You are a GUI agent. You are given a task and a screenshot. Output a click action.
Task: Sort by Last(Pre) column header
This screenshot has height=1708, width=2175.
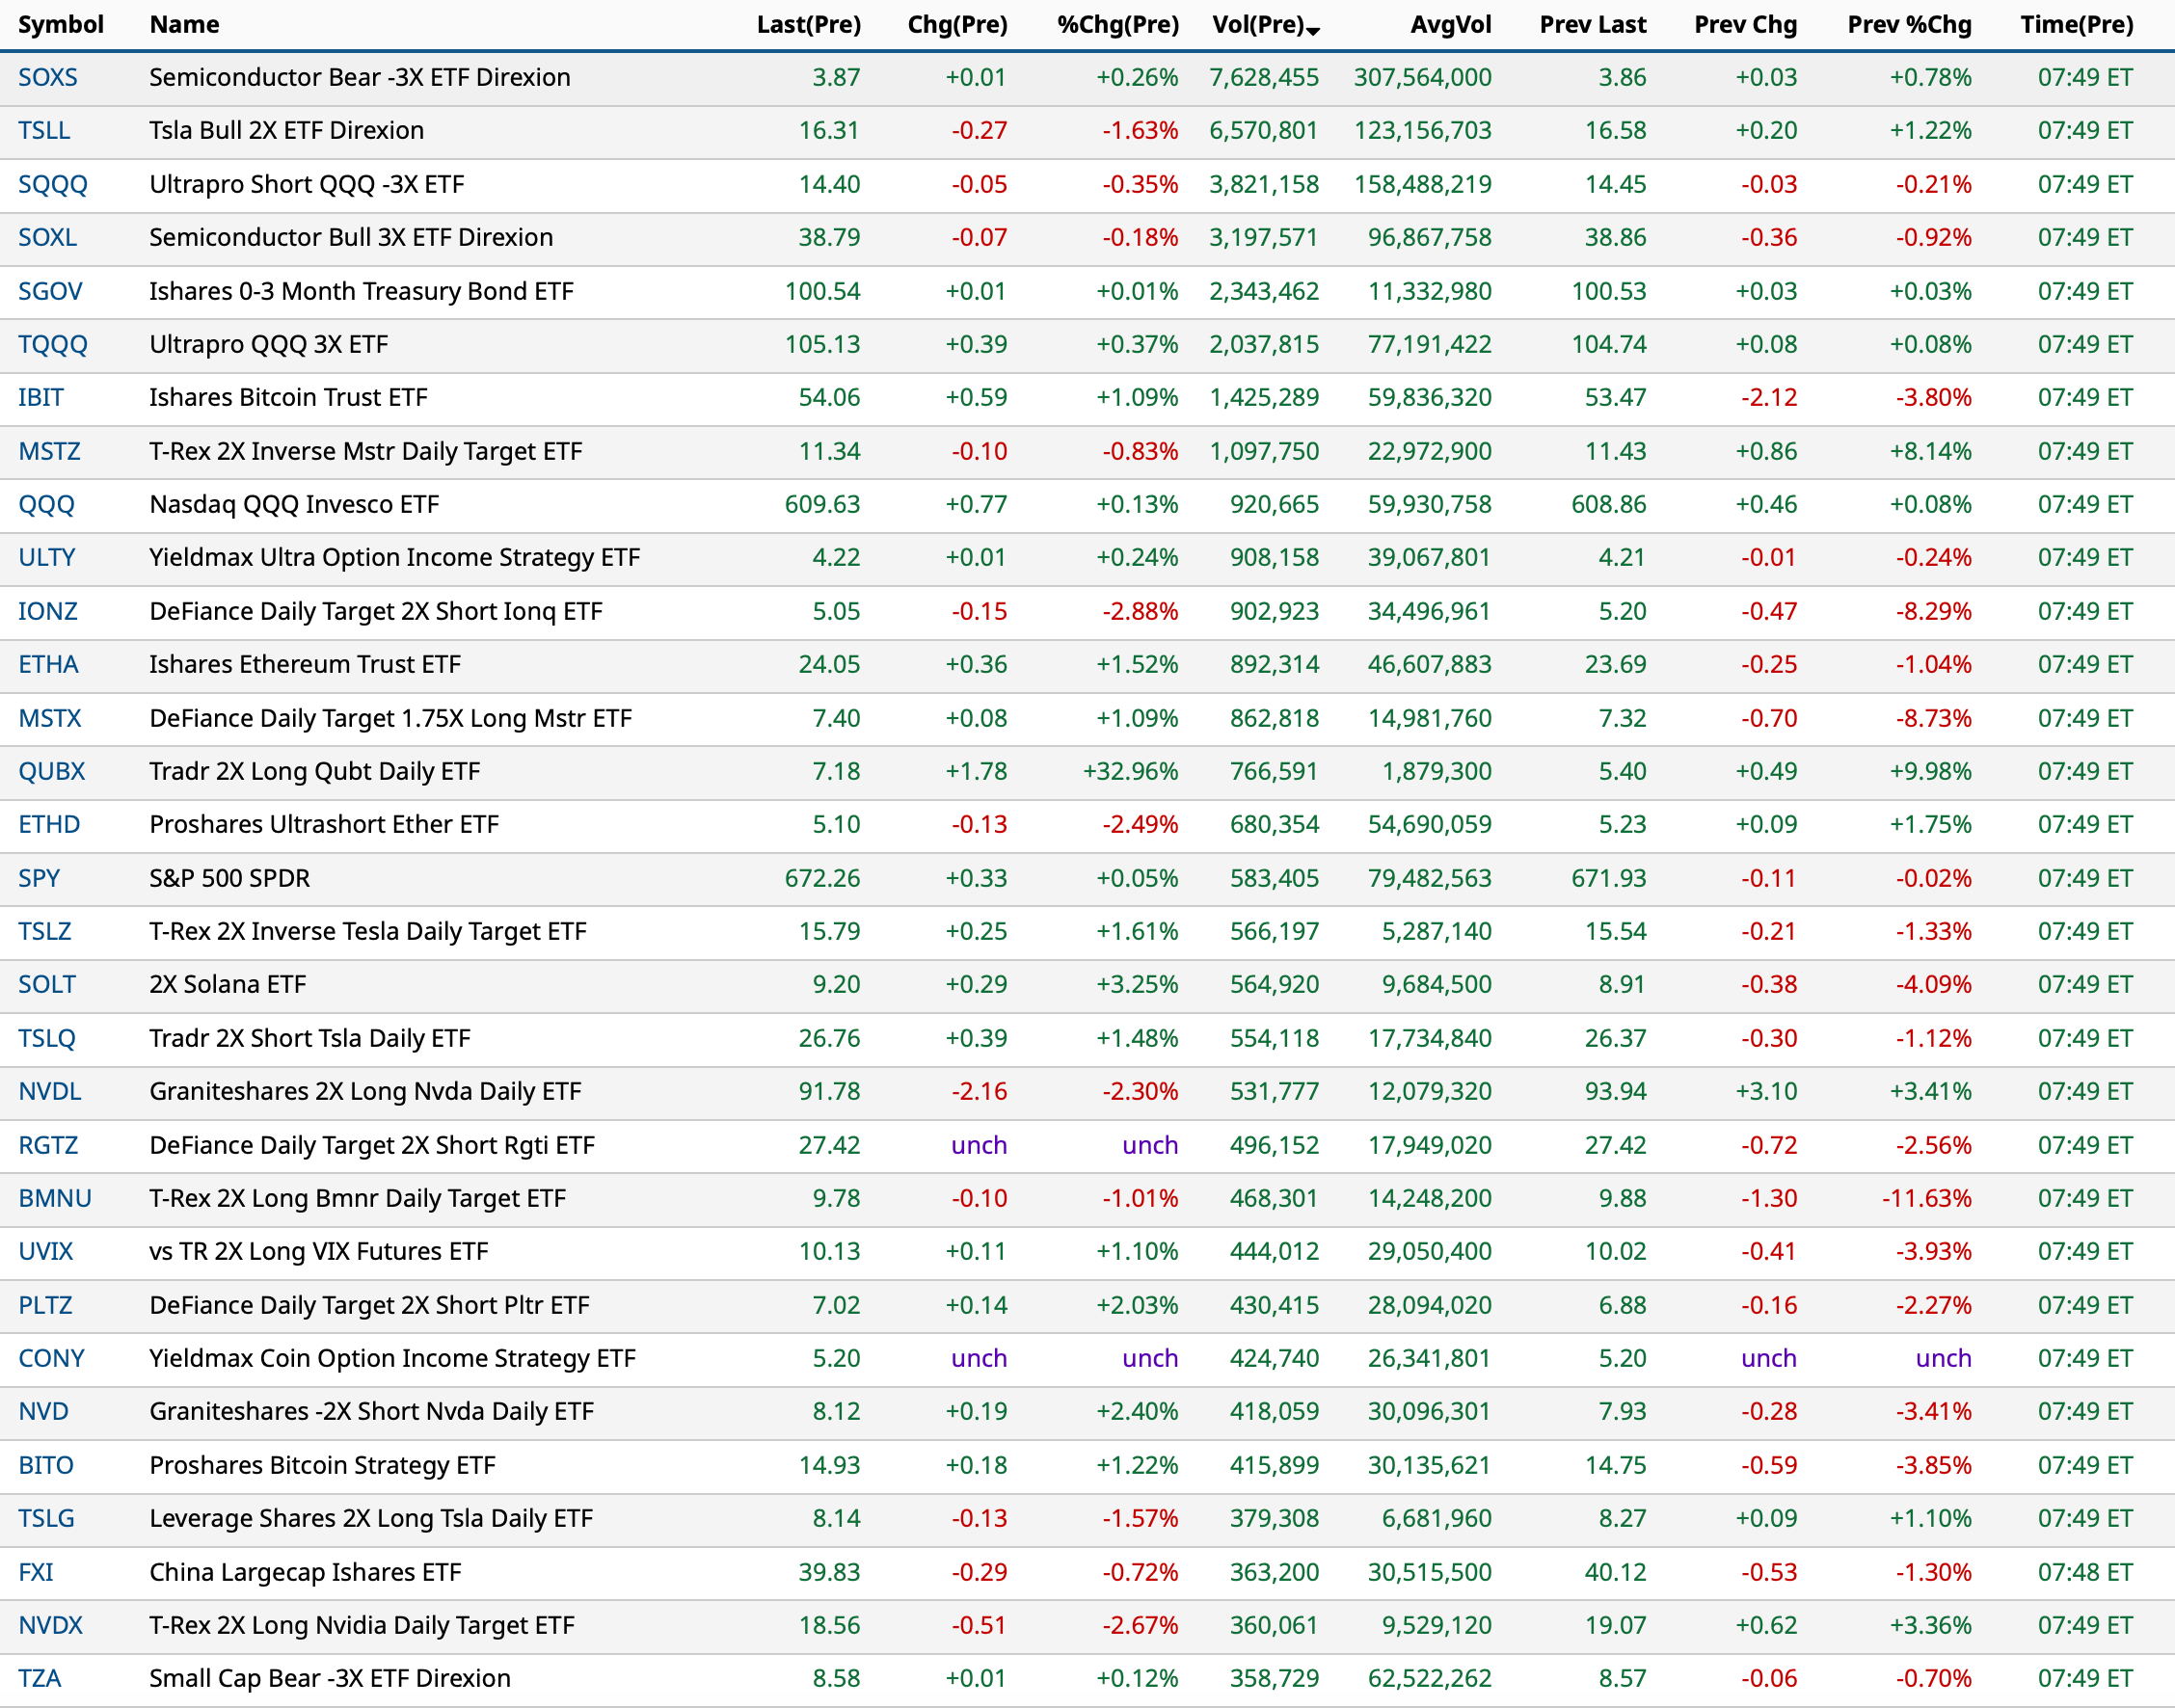808,25
